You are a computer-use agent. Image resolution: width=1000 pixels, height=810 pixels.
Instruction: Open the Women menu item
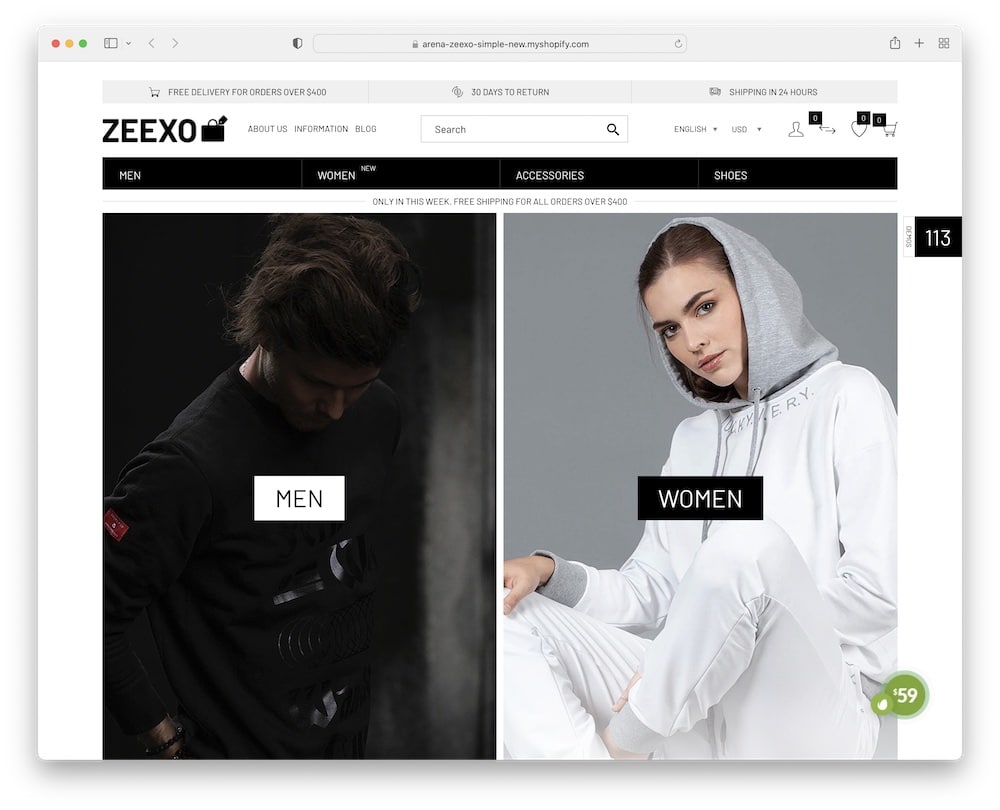[x=336, y=175]
